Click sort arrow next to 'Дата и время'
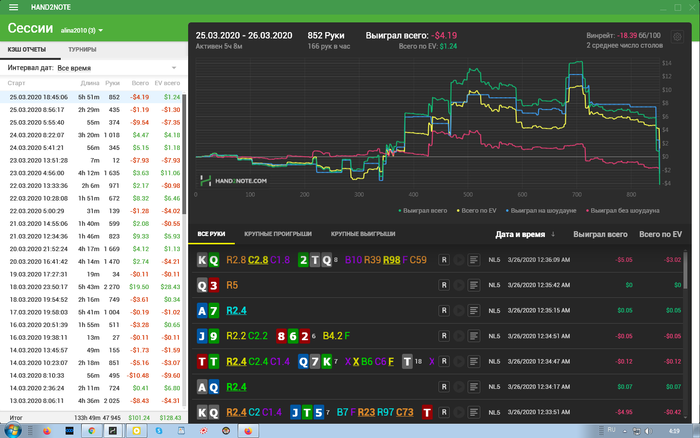This screenshot has height=438, width=700. point(553,234)
